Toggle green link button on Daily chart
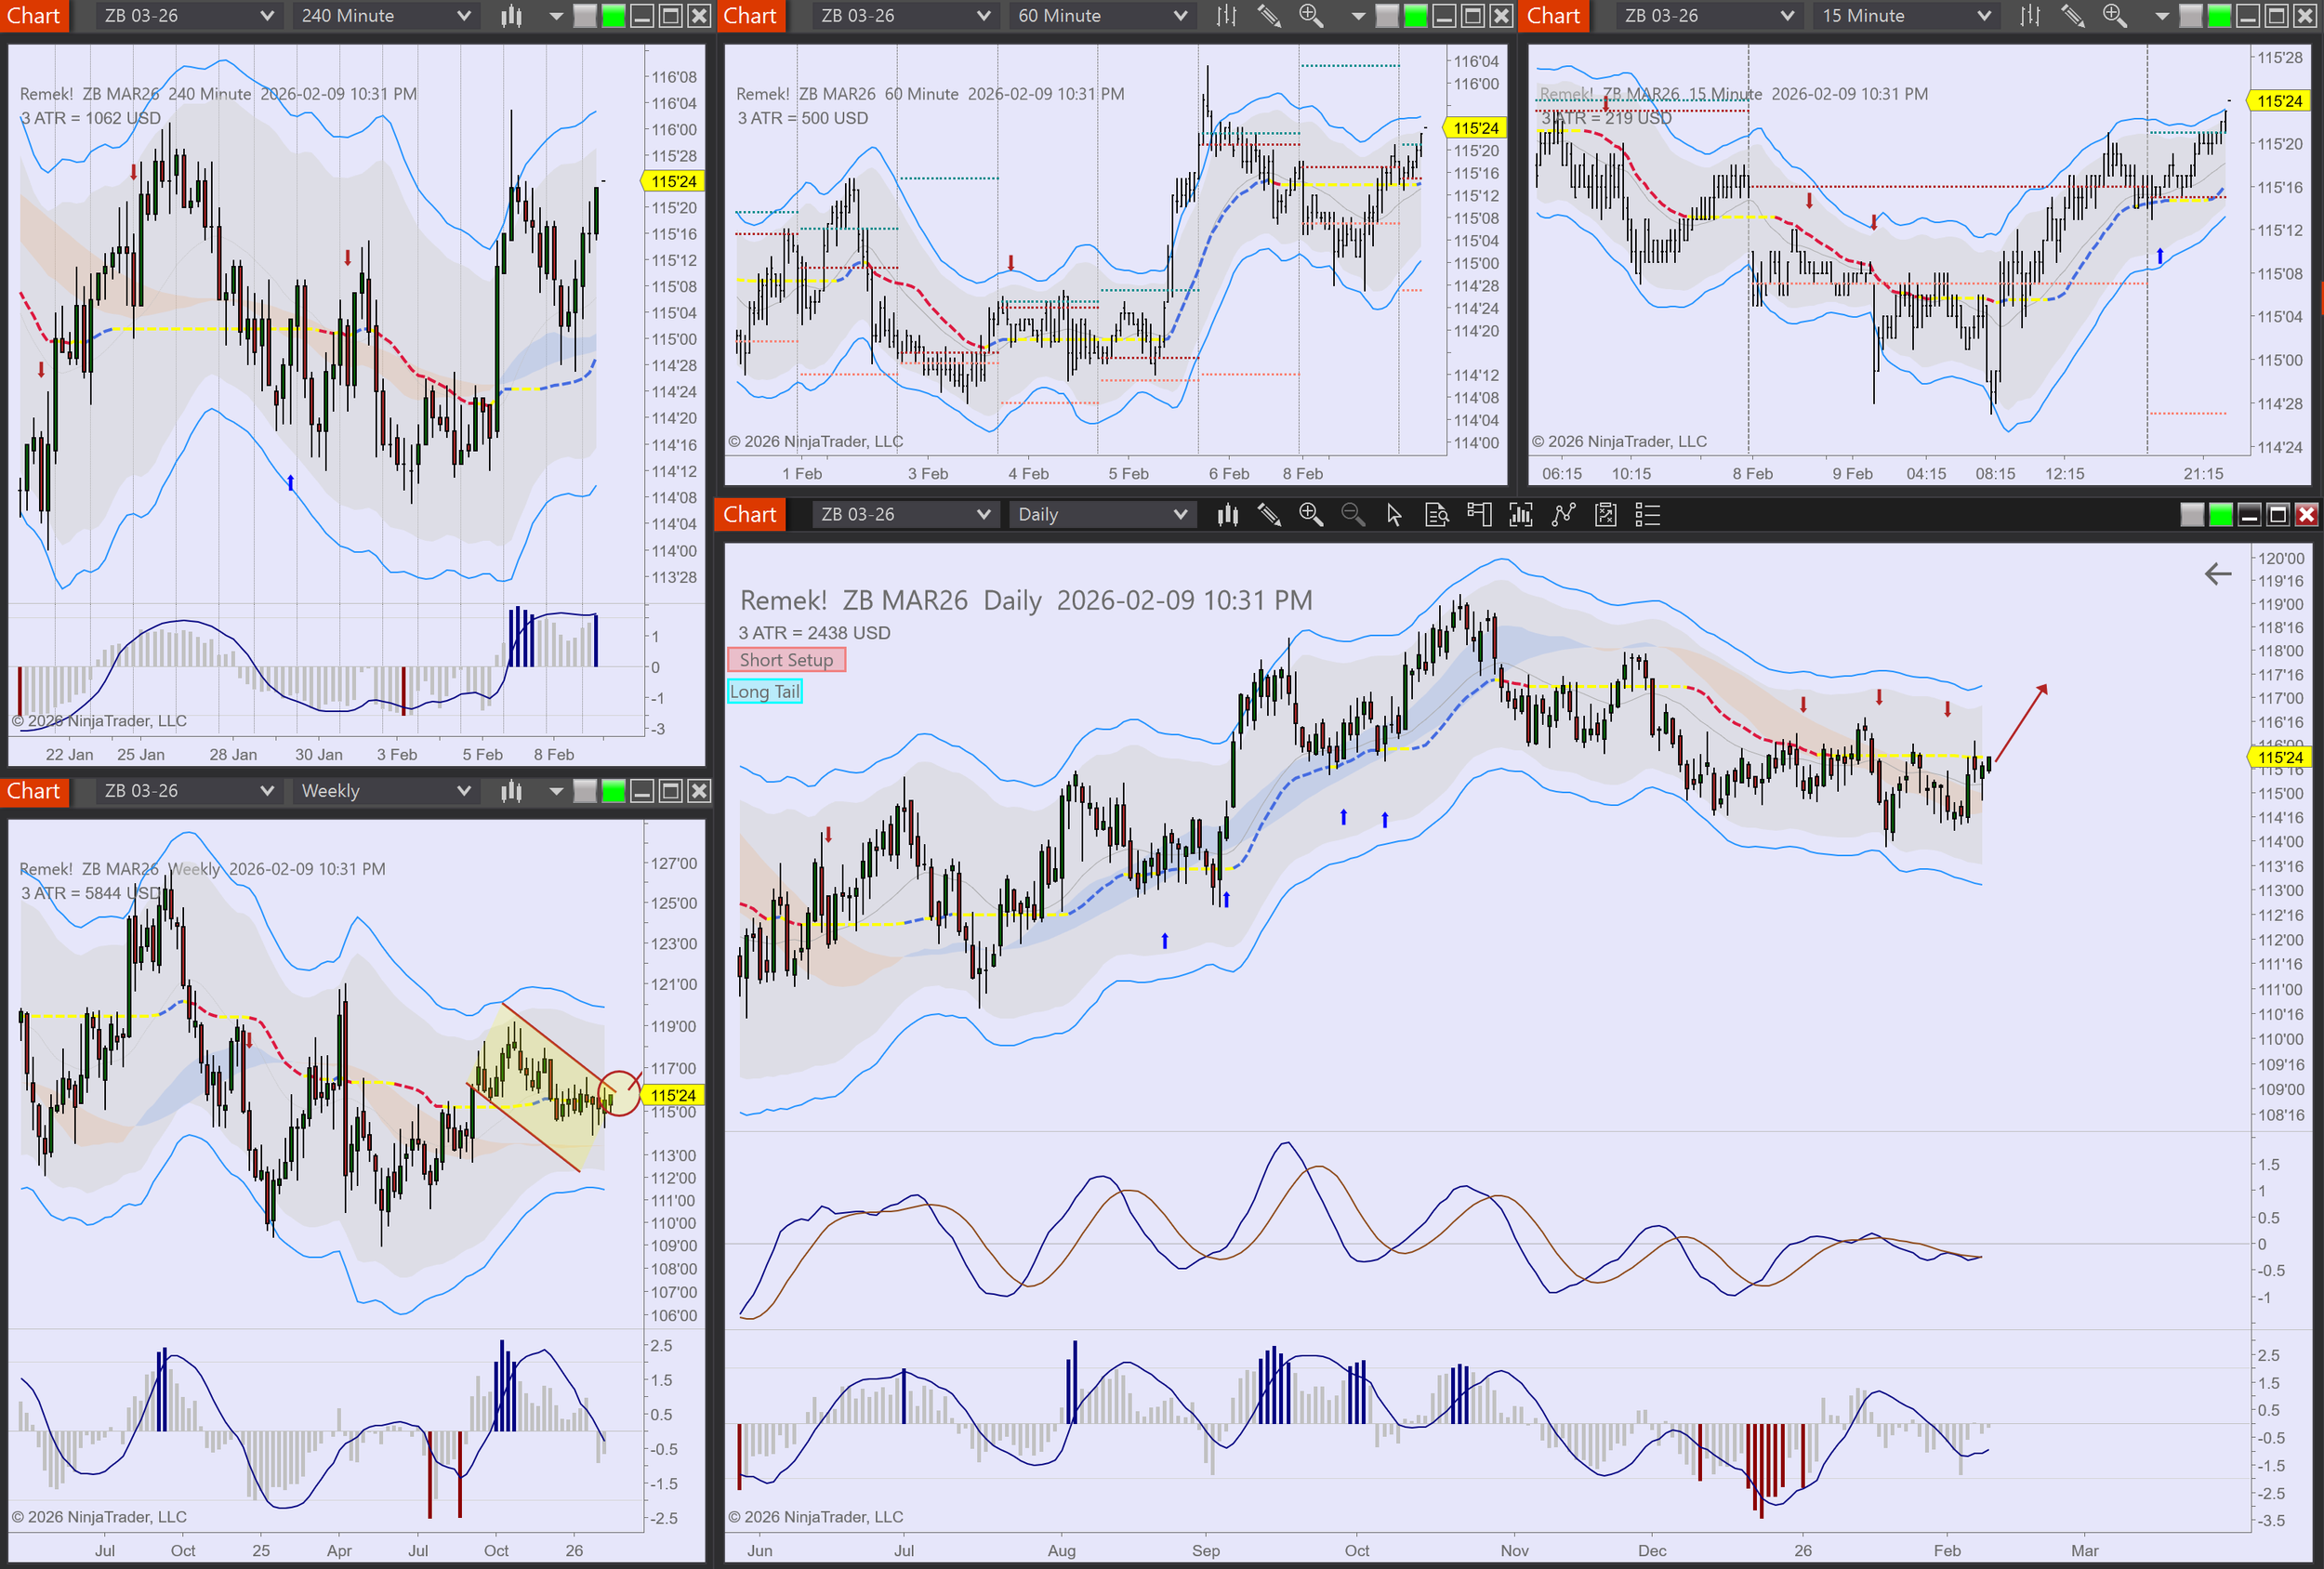 2220,515
